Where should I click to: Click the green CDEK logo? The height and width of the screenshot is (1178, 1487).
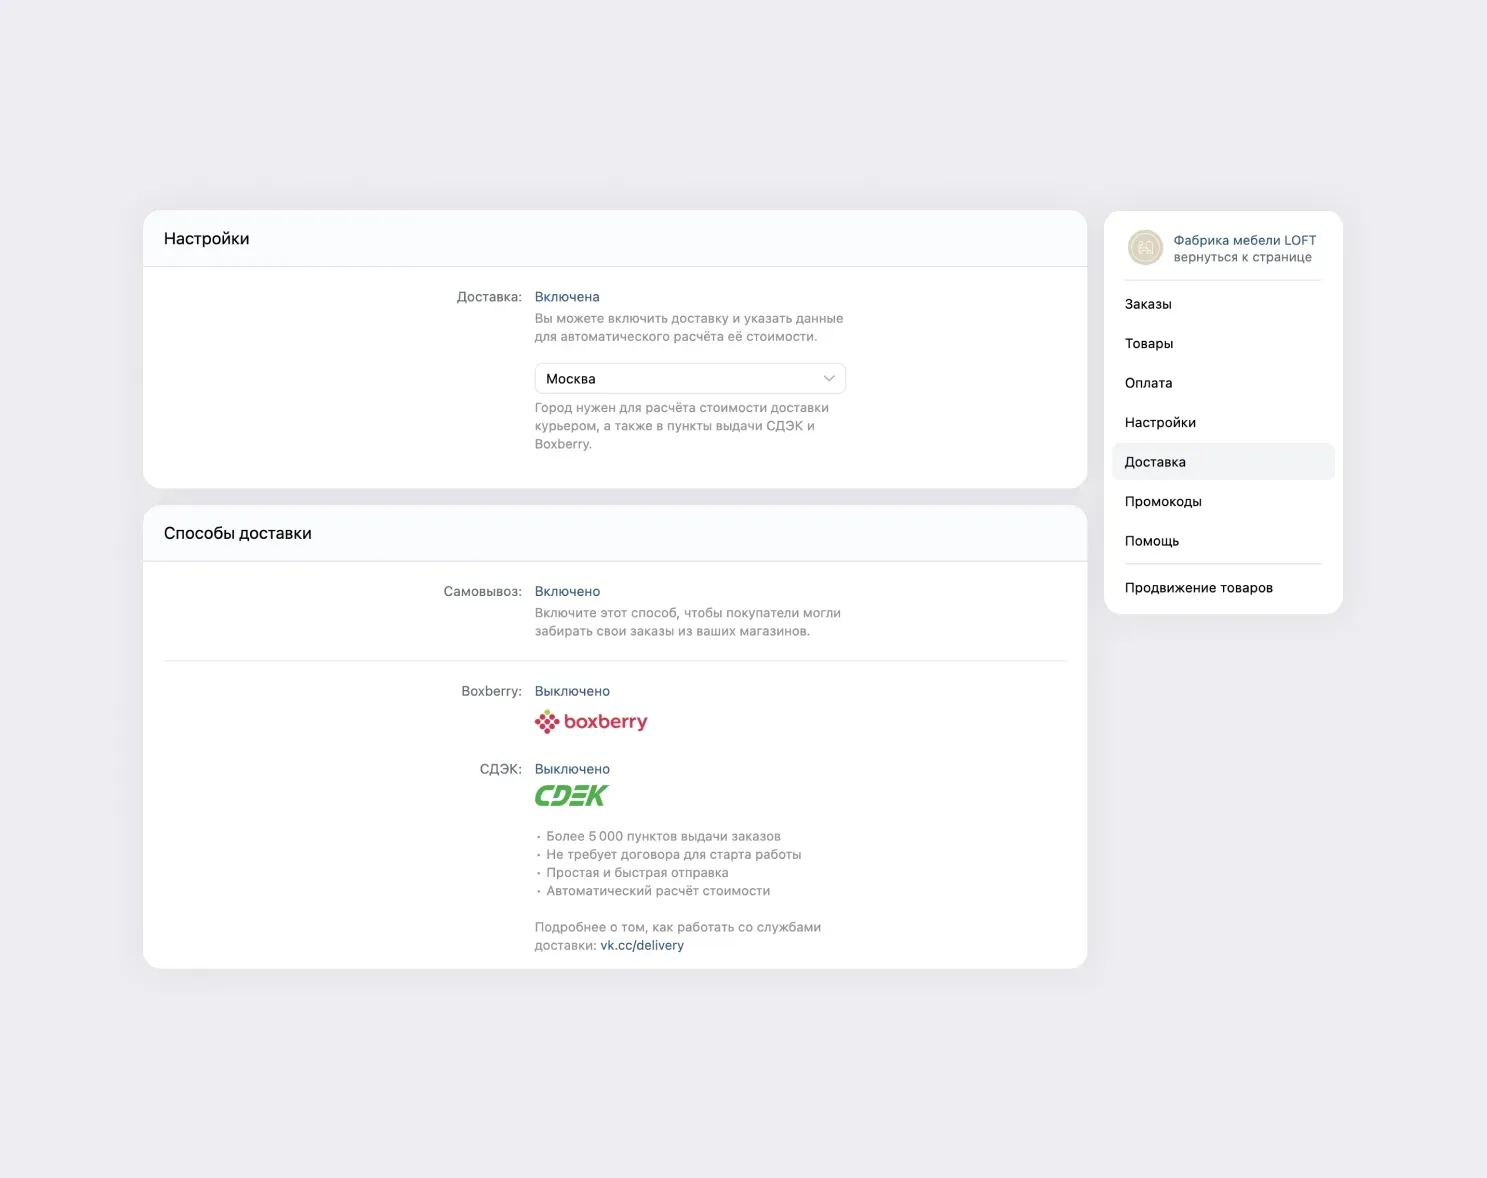[571, 796]
